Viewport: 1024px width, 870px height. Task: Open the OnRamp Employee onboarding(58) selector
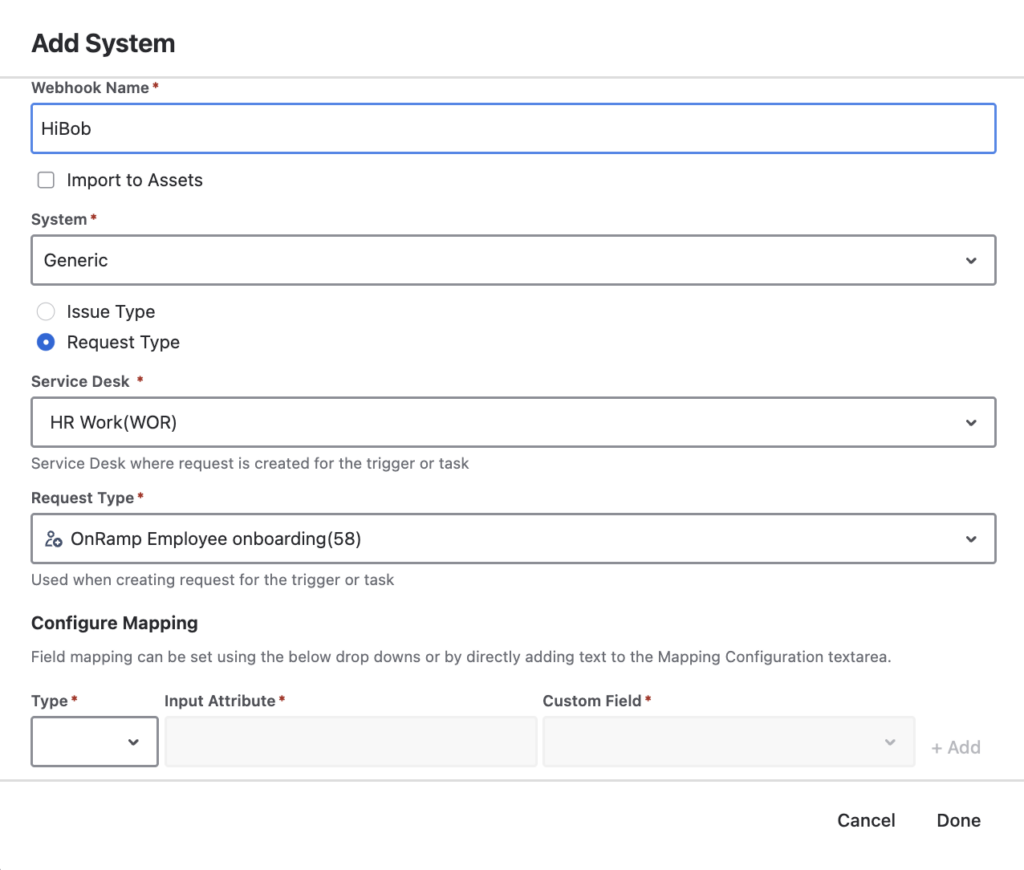coord(500,539)
